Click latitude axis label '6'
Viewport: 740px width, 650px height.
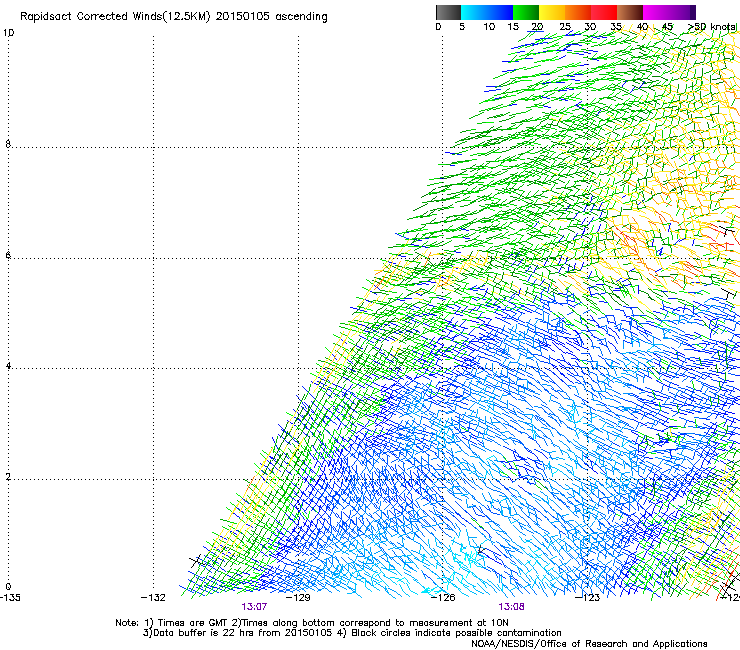tap(8, 255)
